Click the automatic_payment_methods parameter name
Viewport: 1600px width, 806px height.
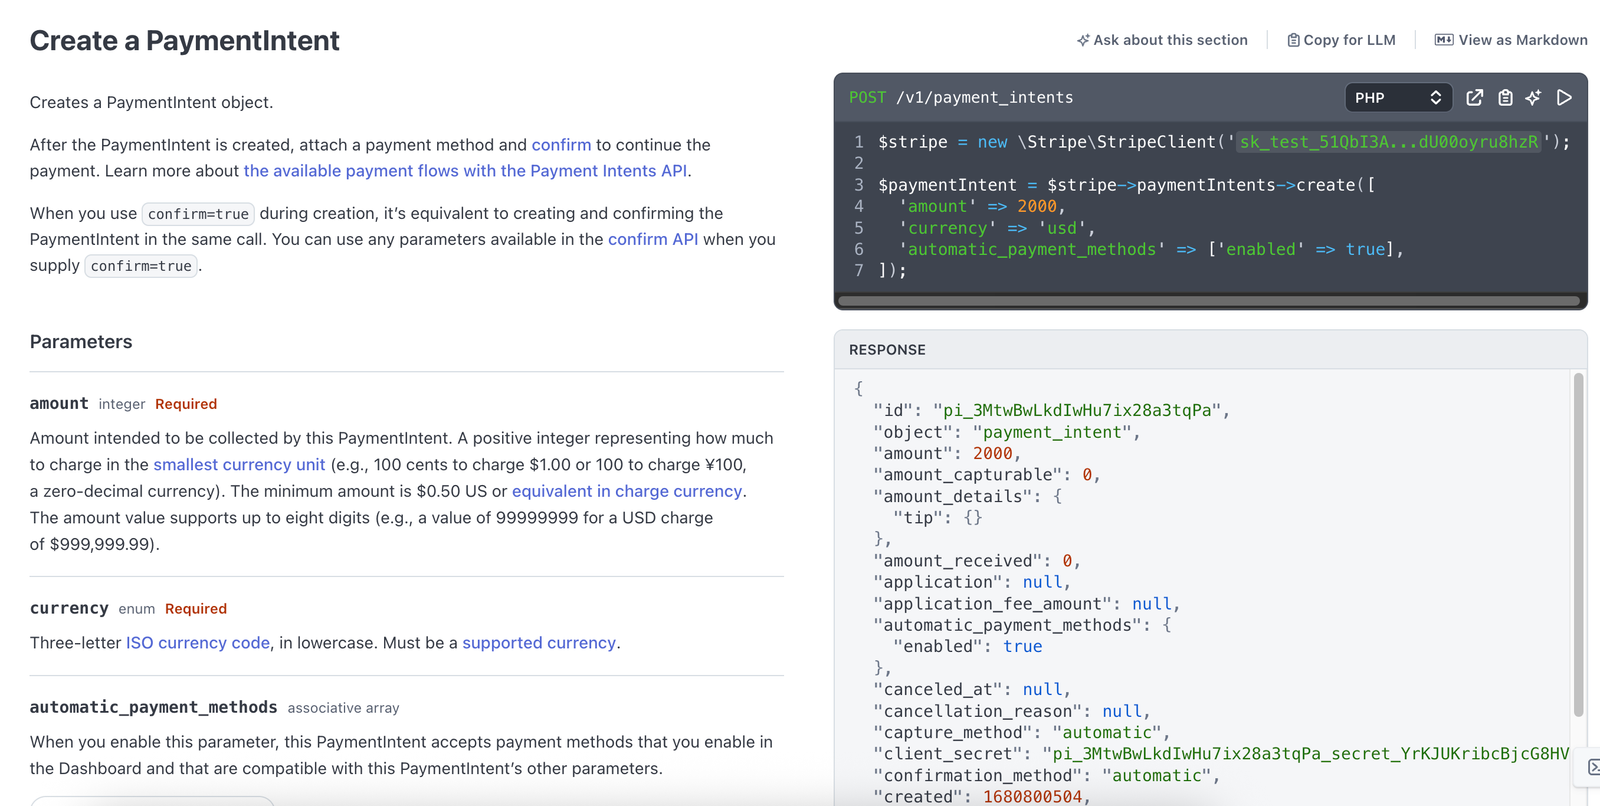click(x=154, y=707)
